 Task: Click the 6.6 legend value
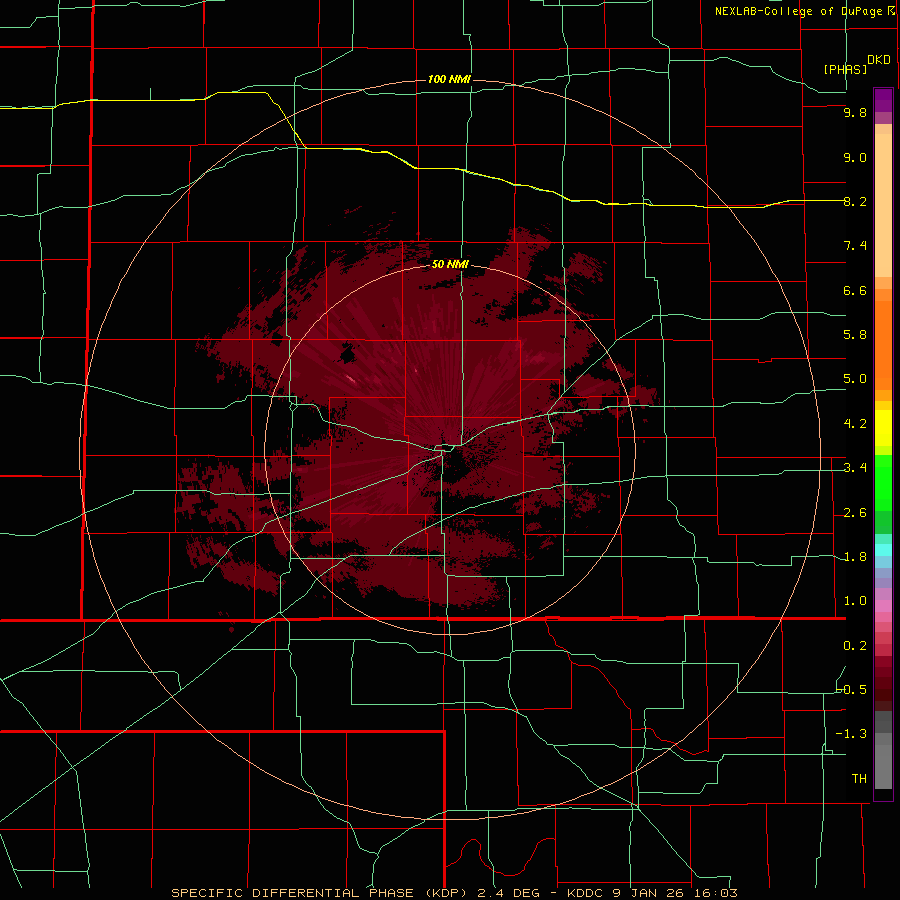point(855,290)
